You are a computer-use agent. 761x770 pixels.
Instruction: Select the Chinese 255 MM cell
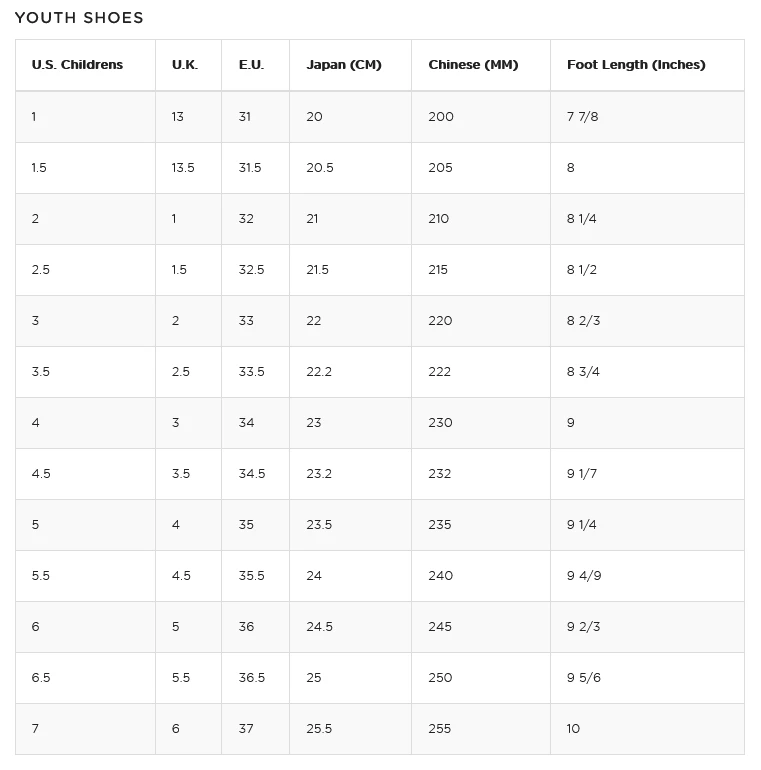(x=440, y=729)
